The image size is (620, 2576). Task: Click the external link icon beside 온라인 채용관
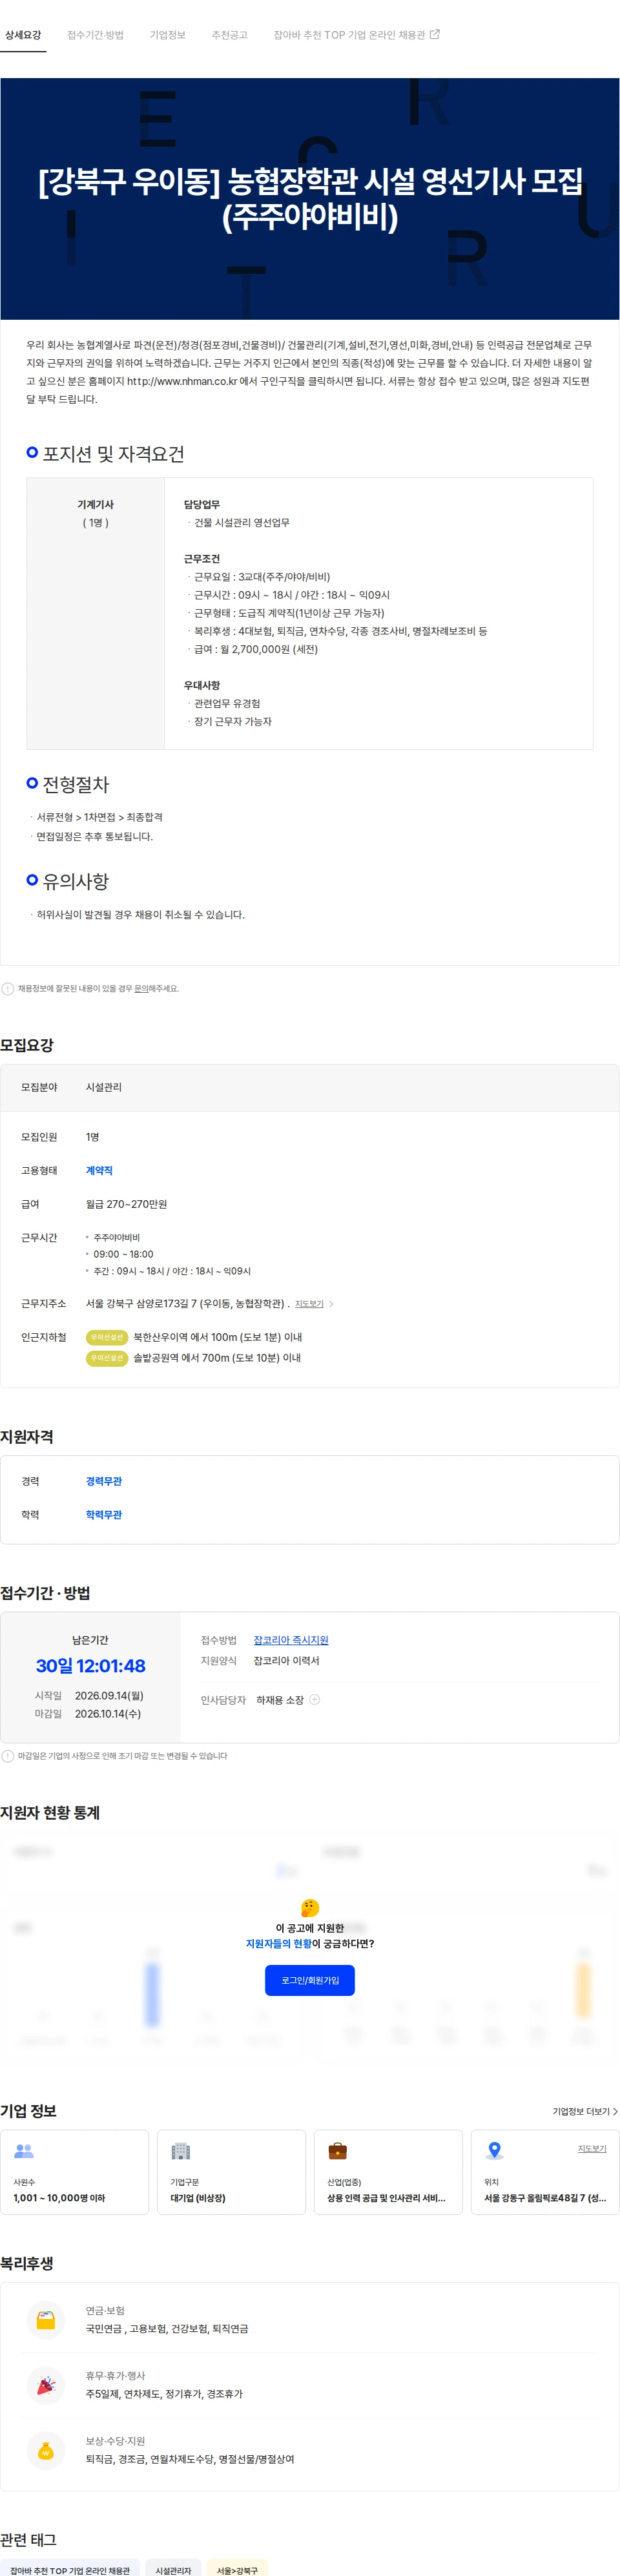(x=434, y=34)
